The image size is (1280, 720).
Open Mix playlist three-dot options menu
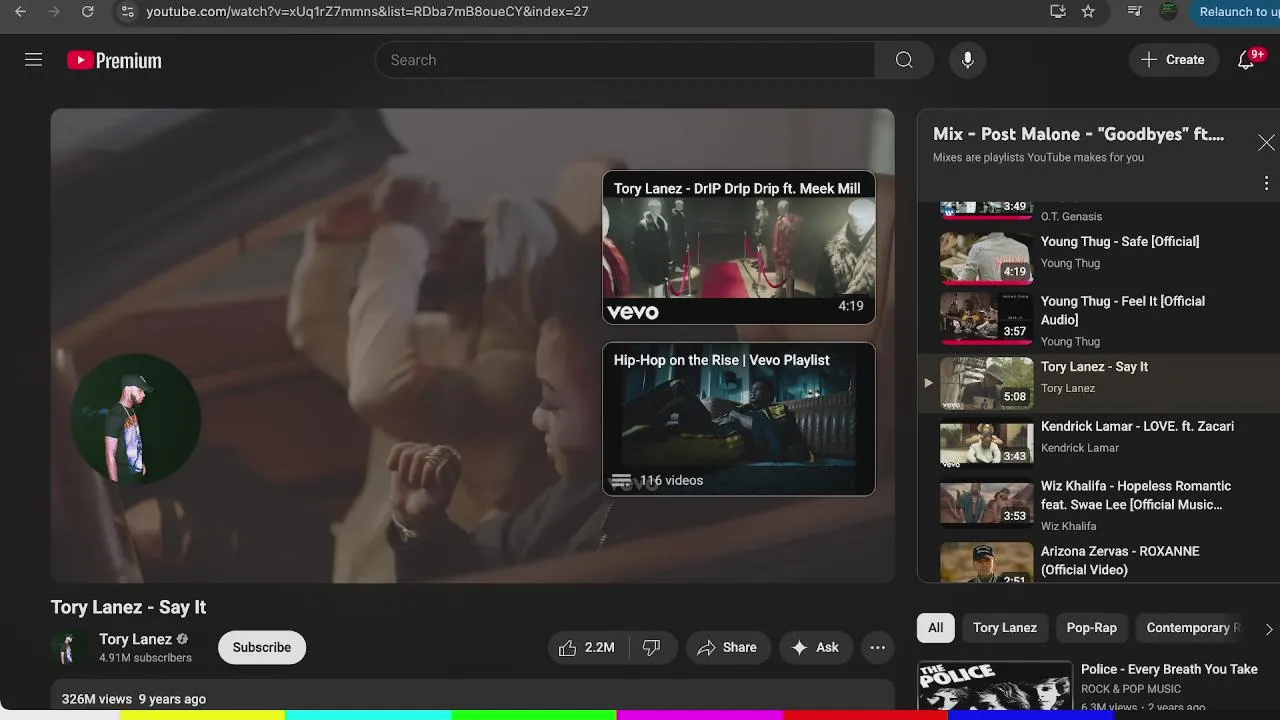click(1266, 183)
